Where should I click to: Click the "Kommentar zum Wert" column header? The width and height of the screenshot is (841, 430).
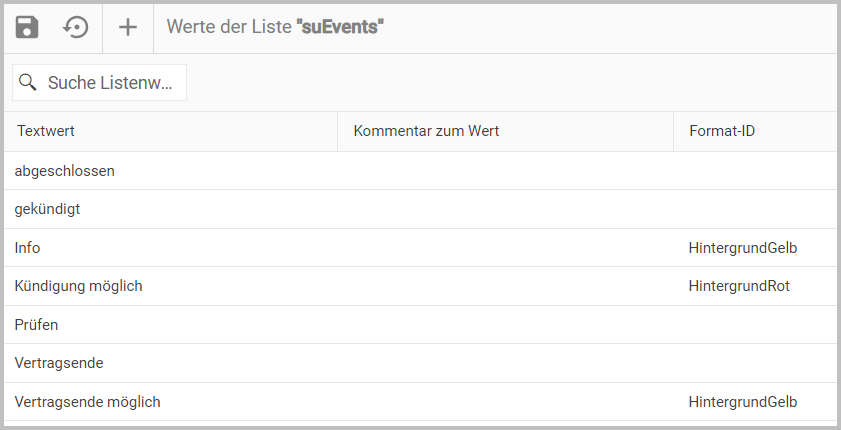426,131
